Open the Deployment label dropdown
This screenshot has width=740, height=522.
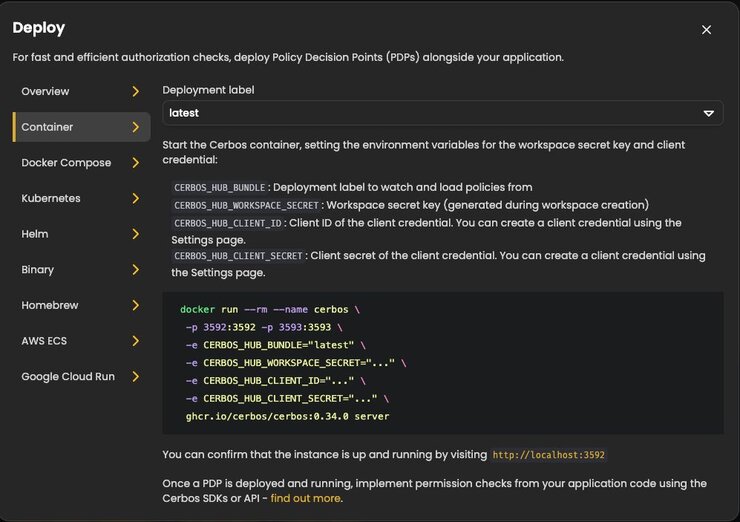click(x=443, y=113)
